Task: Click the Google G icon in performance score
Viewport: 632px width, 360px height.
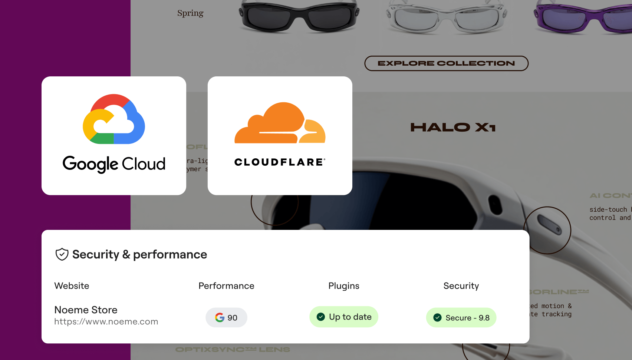Action: coord(219,318)
